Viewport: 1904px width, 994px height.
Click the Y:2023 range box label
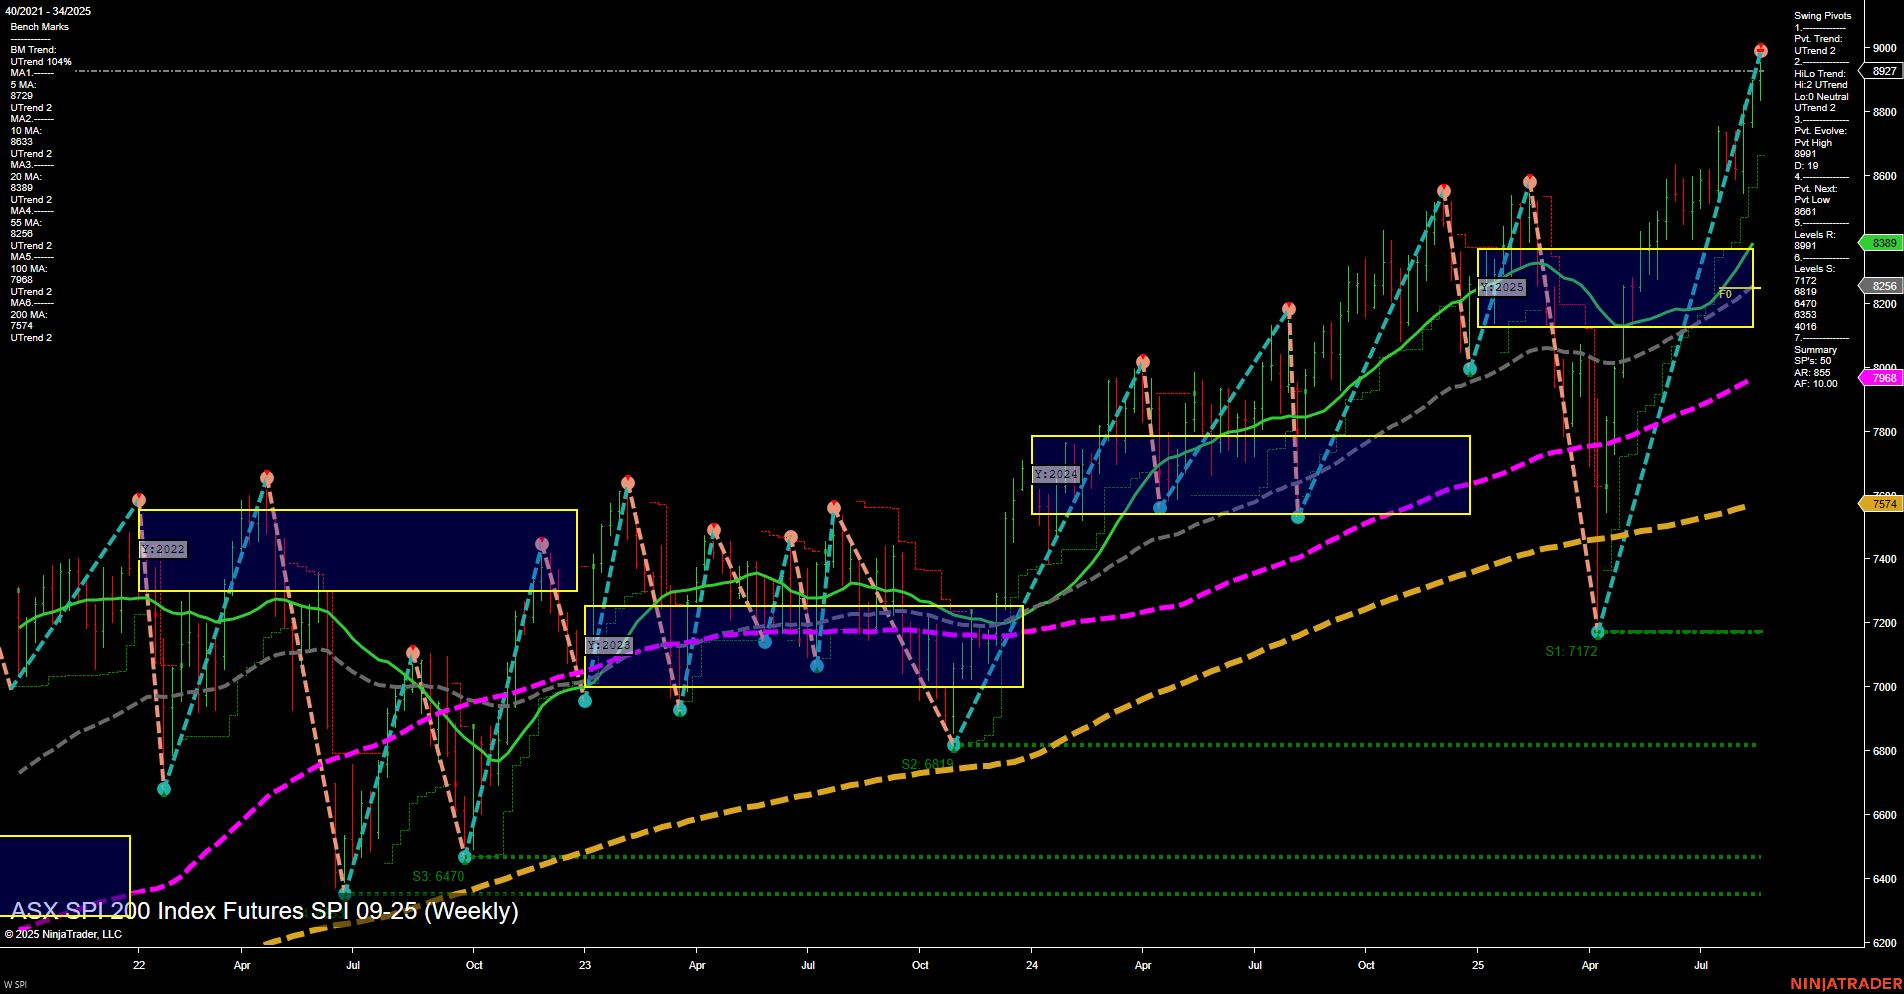[609, 645]
